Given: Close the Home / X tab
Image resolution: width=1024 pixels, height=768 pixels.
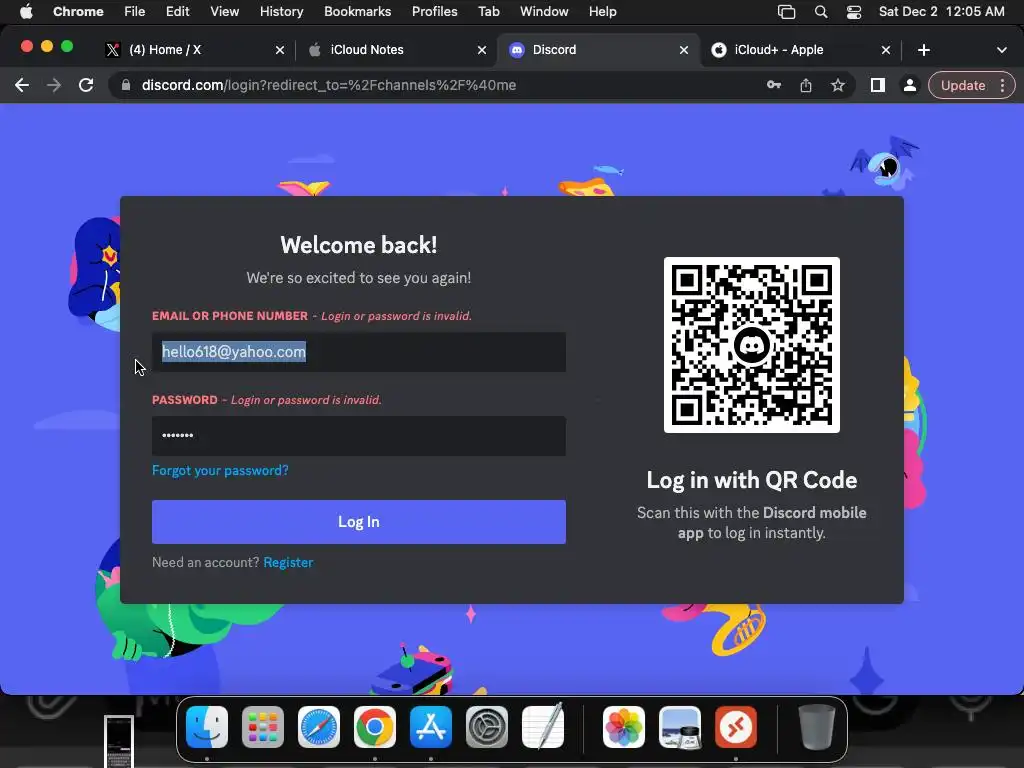Looking at the screenshot, I should [x=280, y=50].
